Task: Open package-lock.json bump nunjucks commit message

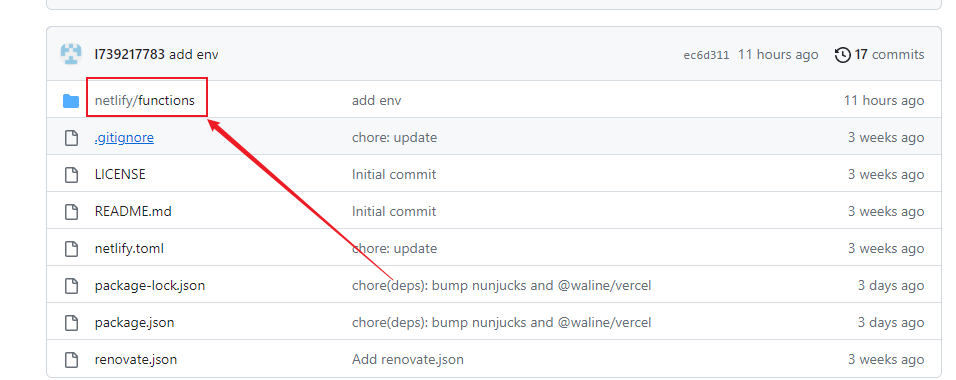Action: pyautogui.click(x=501, y=285)
